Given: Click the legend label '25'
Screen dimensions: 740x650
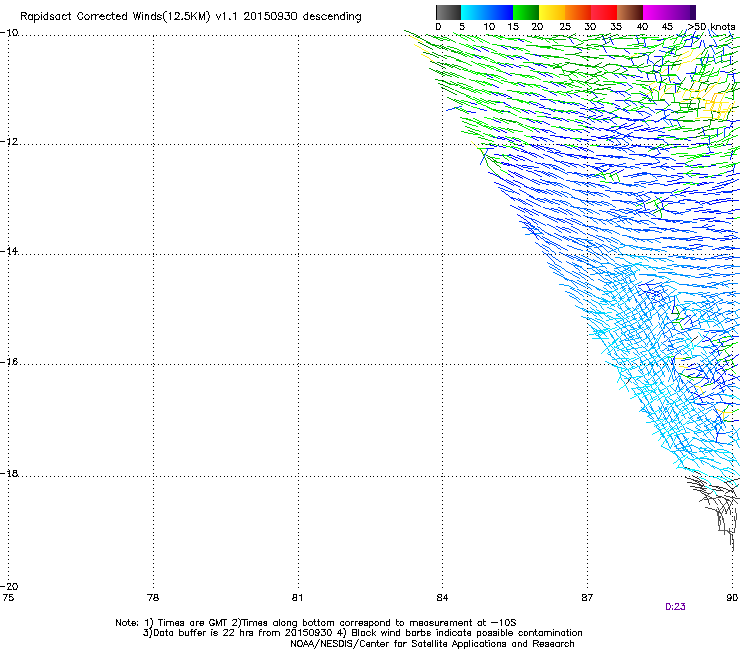Looking at the screenshot, I should 564,26.
